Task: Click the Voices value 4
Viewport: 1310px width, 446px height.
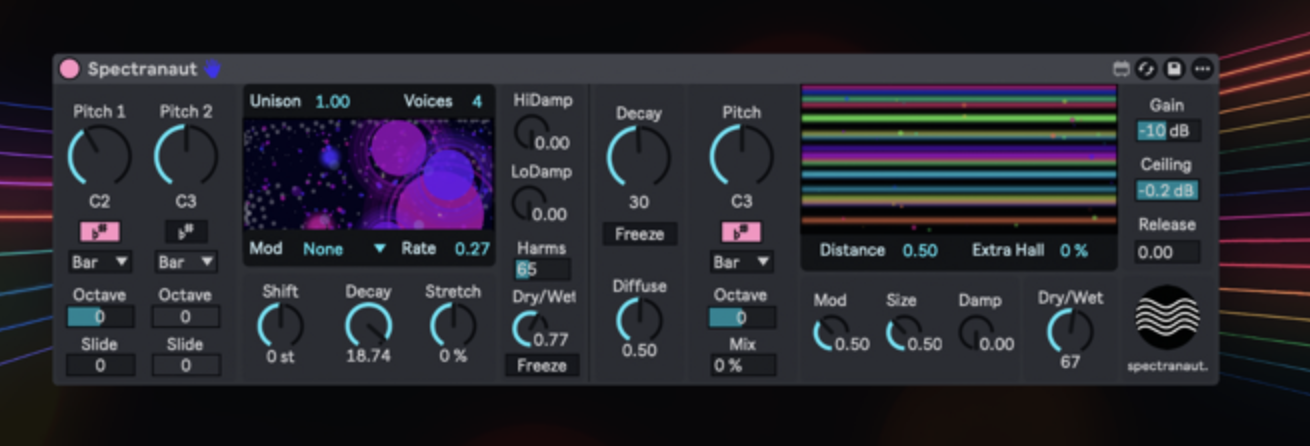Action: coord(477,101)
